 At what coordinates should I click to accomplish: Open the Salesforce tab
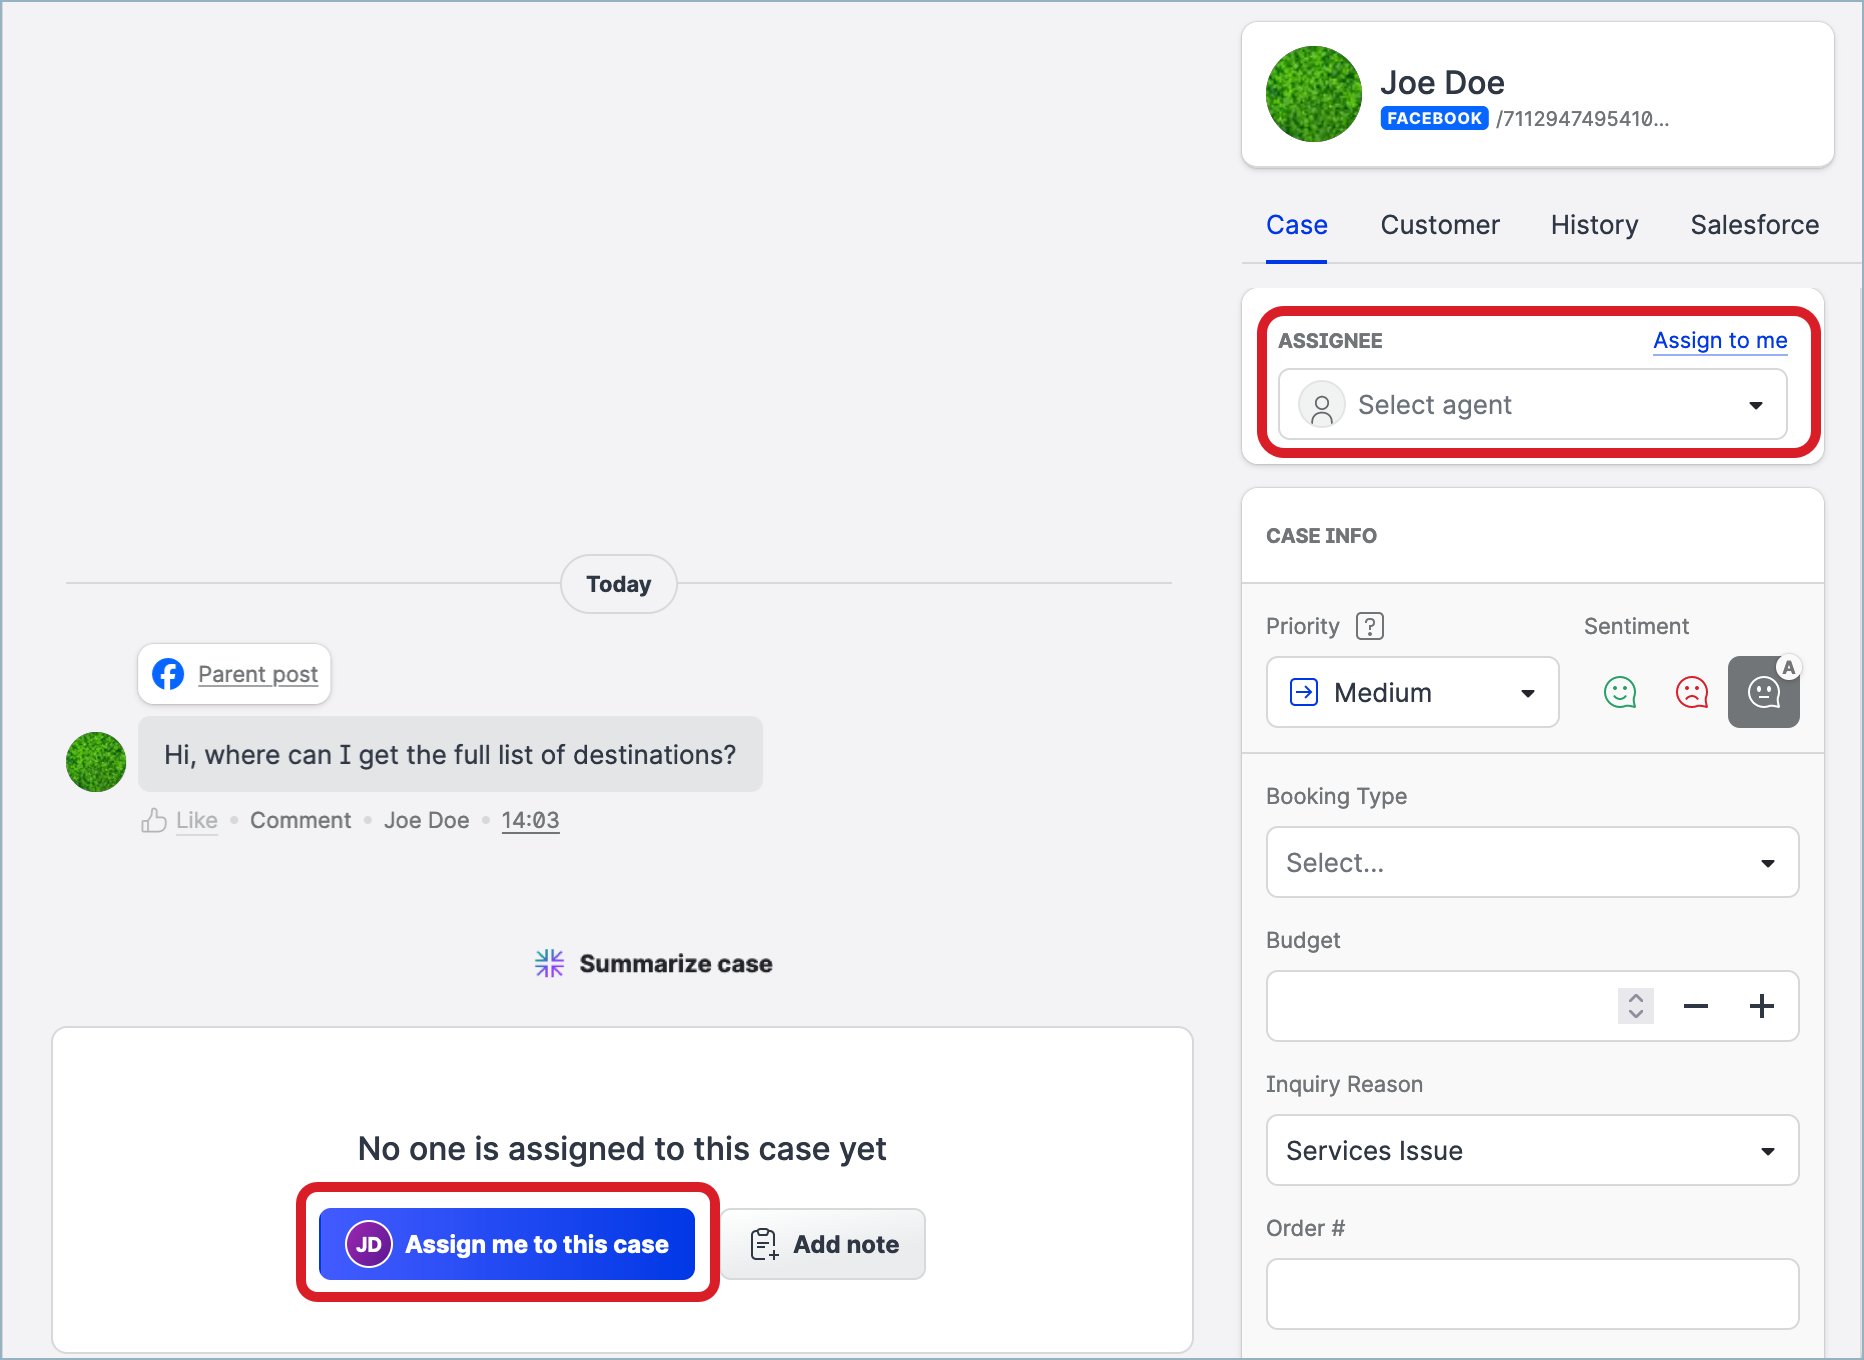tap(1754, 225)
